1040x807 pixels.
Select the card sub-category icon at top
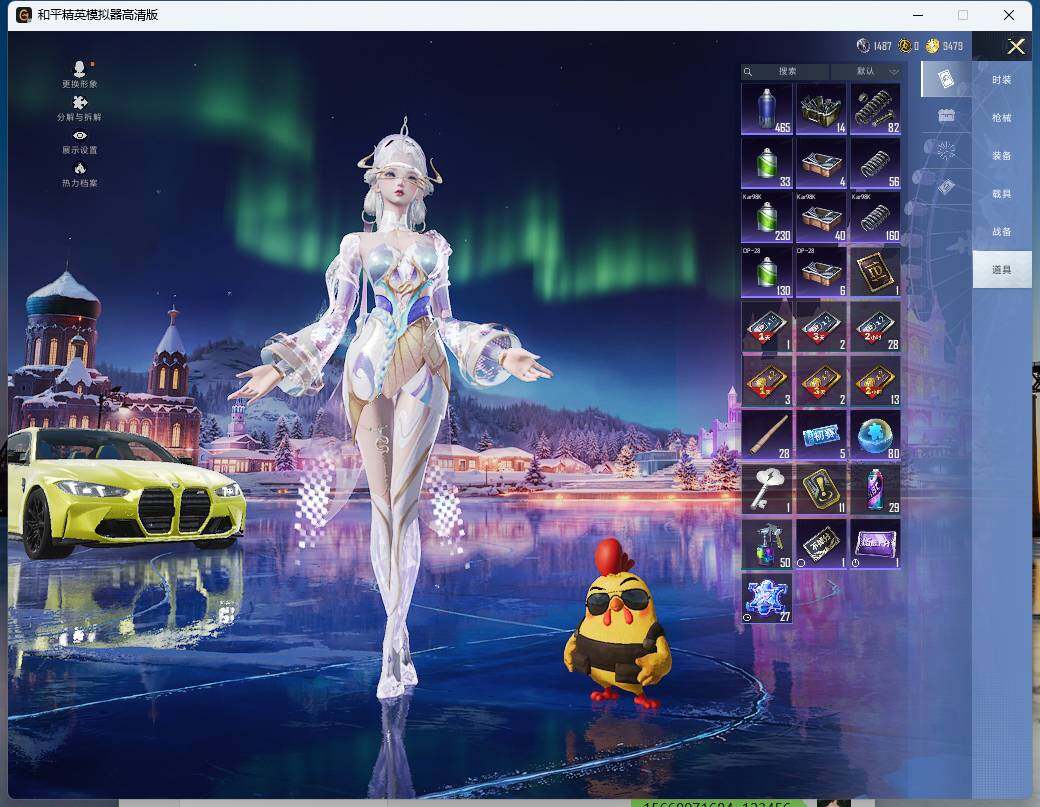(x=946, y=79)
